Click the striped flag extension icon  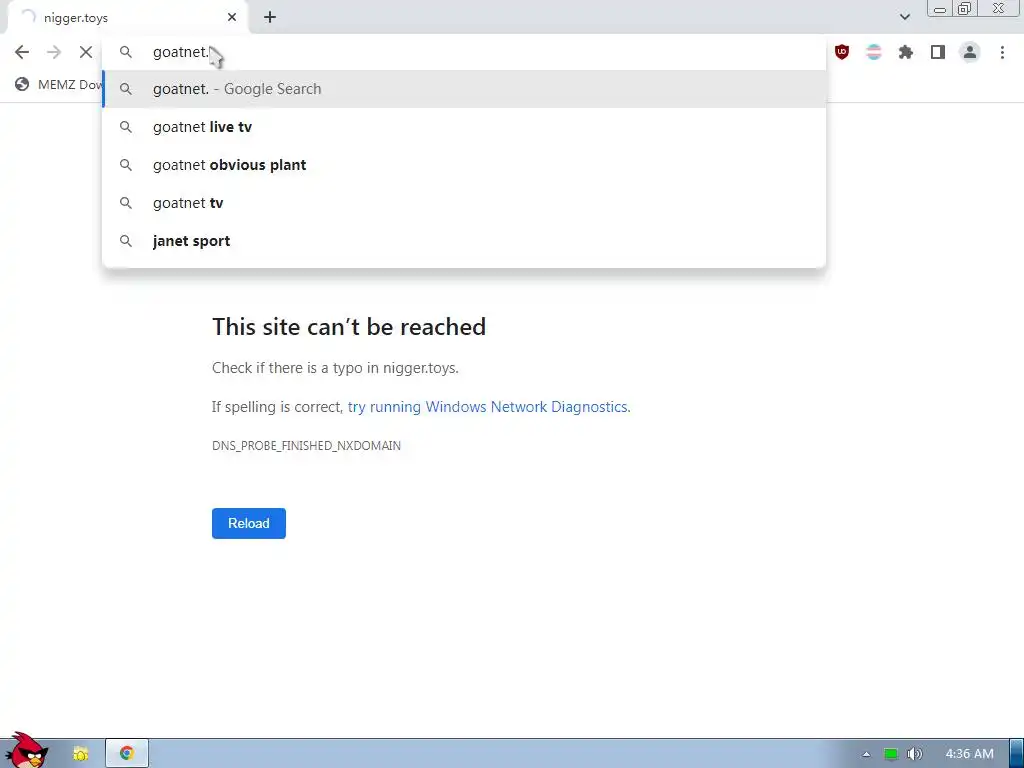point(874,52)
